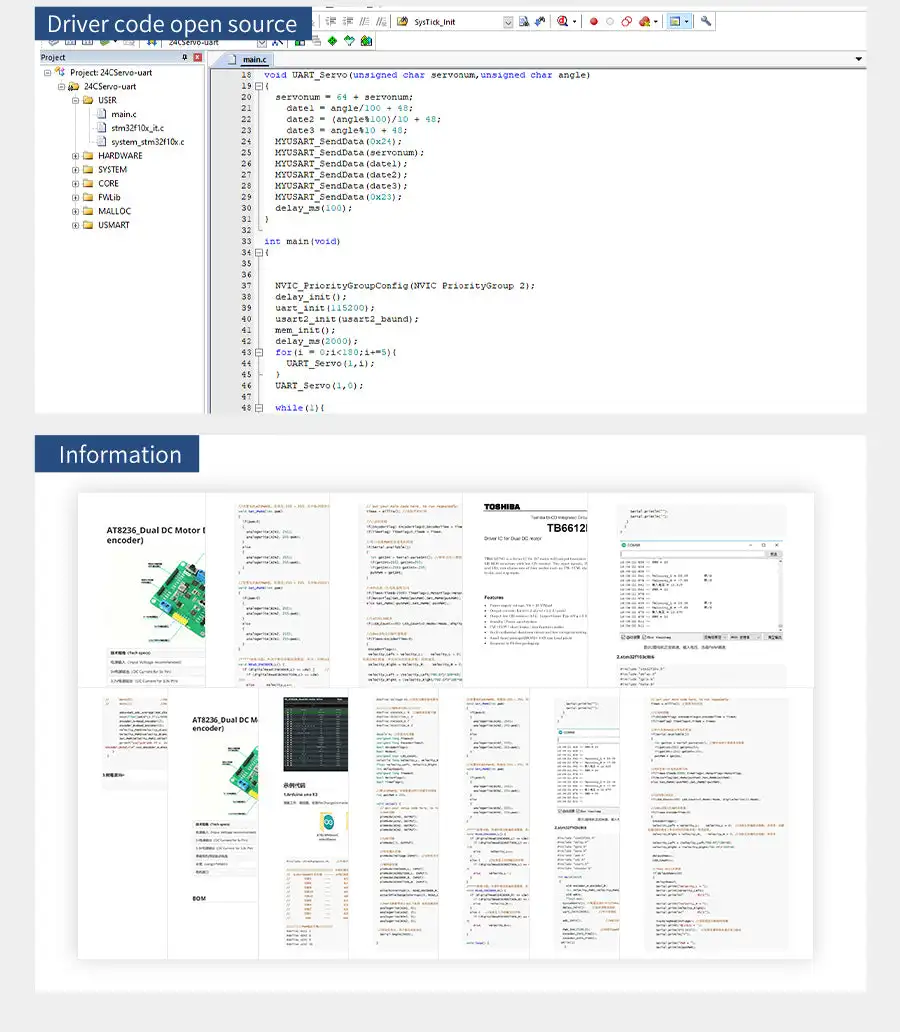Viewport: 900px width, 1032px height.
Task: Open the 24CServo-uart target dropdown
Action: click(262, 42)
